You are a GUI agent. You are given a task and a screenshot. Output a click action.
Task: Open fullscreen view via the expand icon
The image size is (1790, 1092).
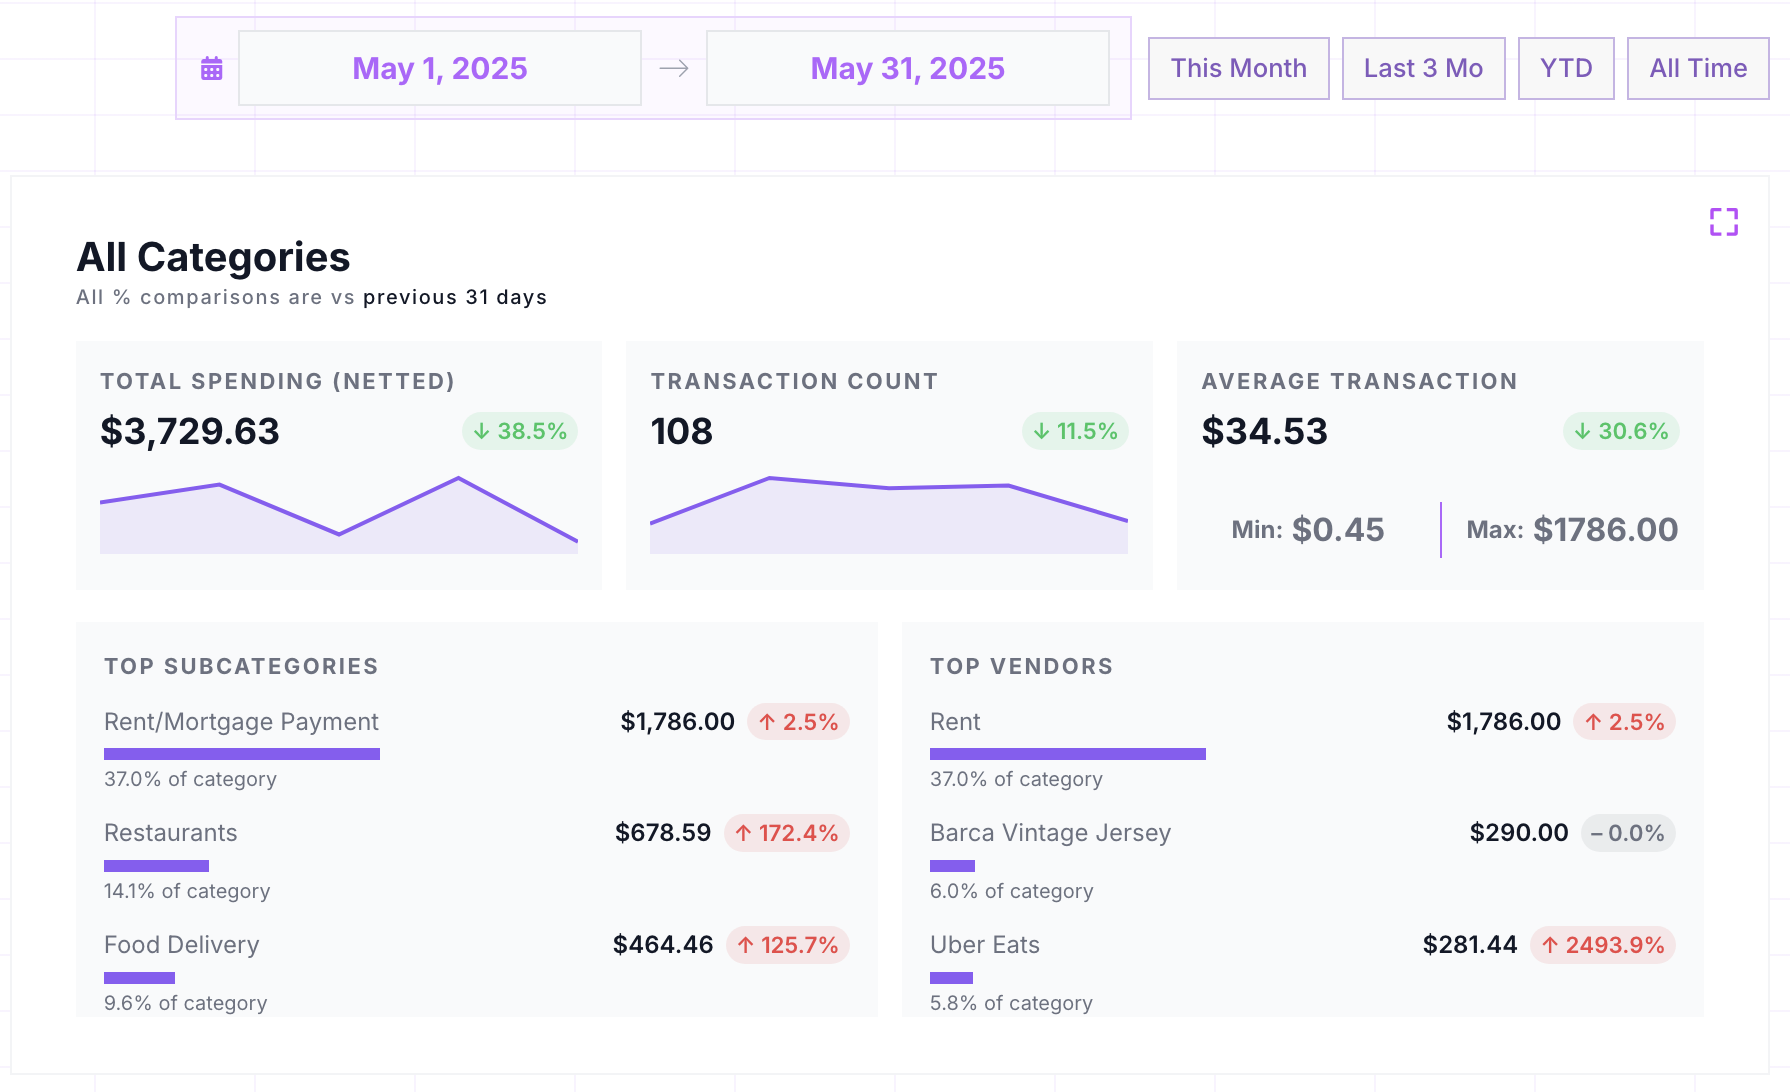(x=1724, y=222)
